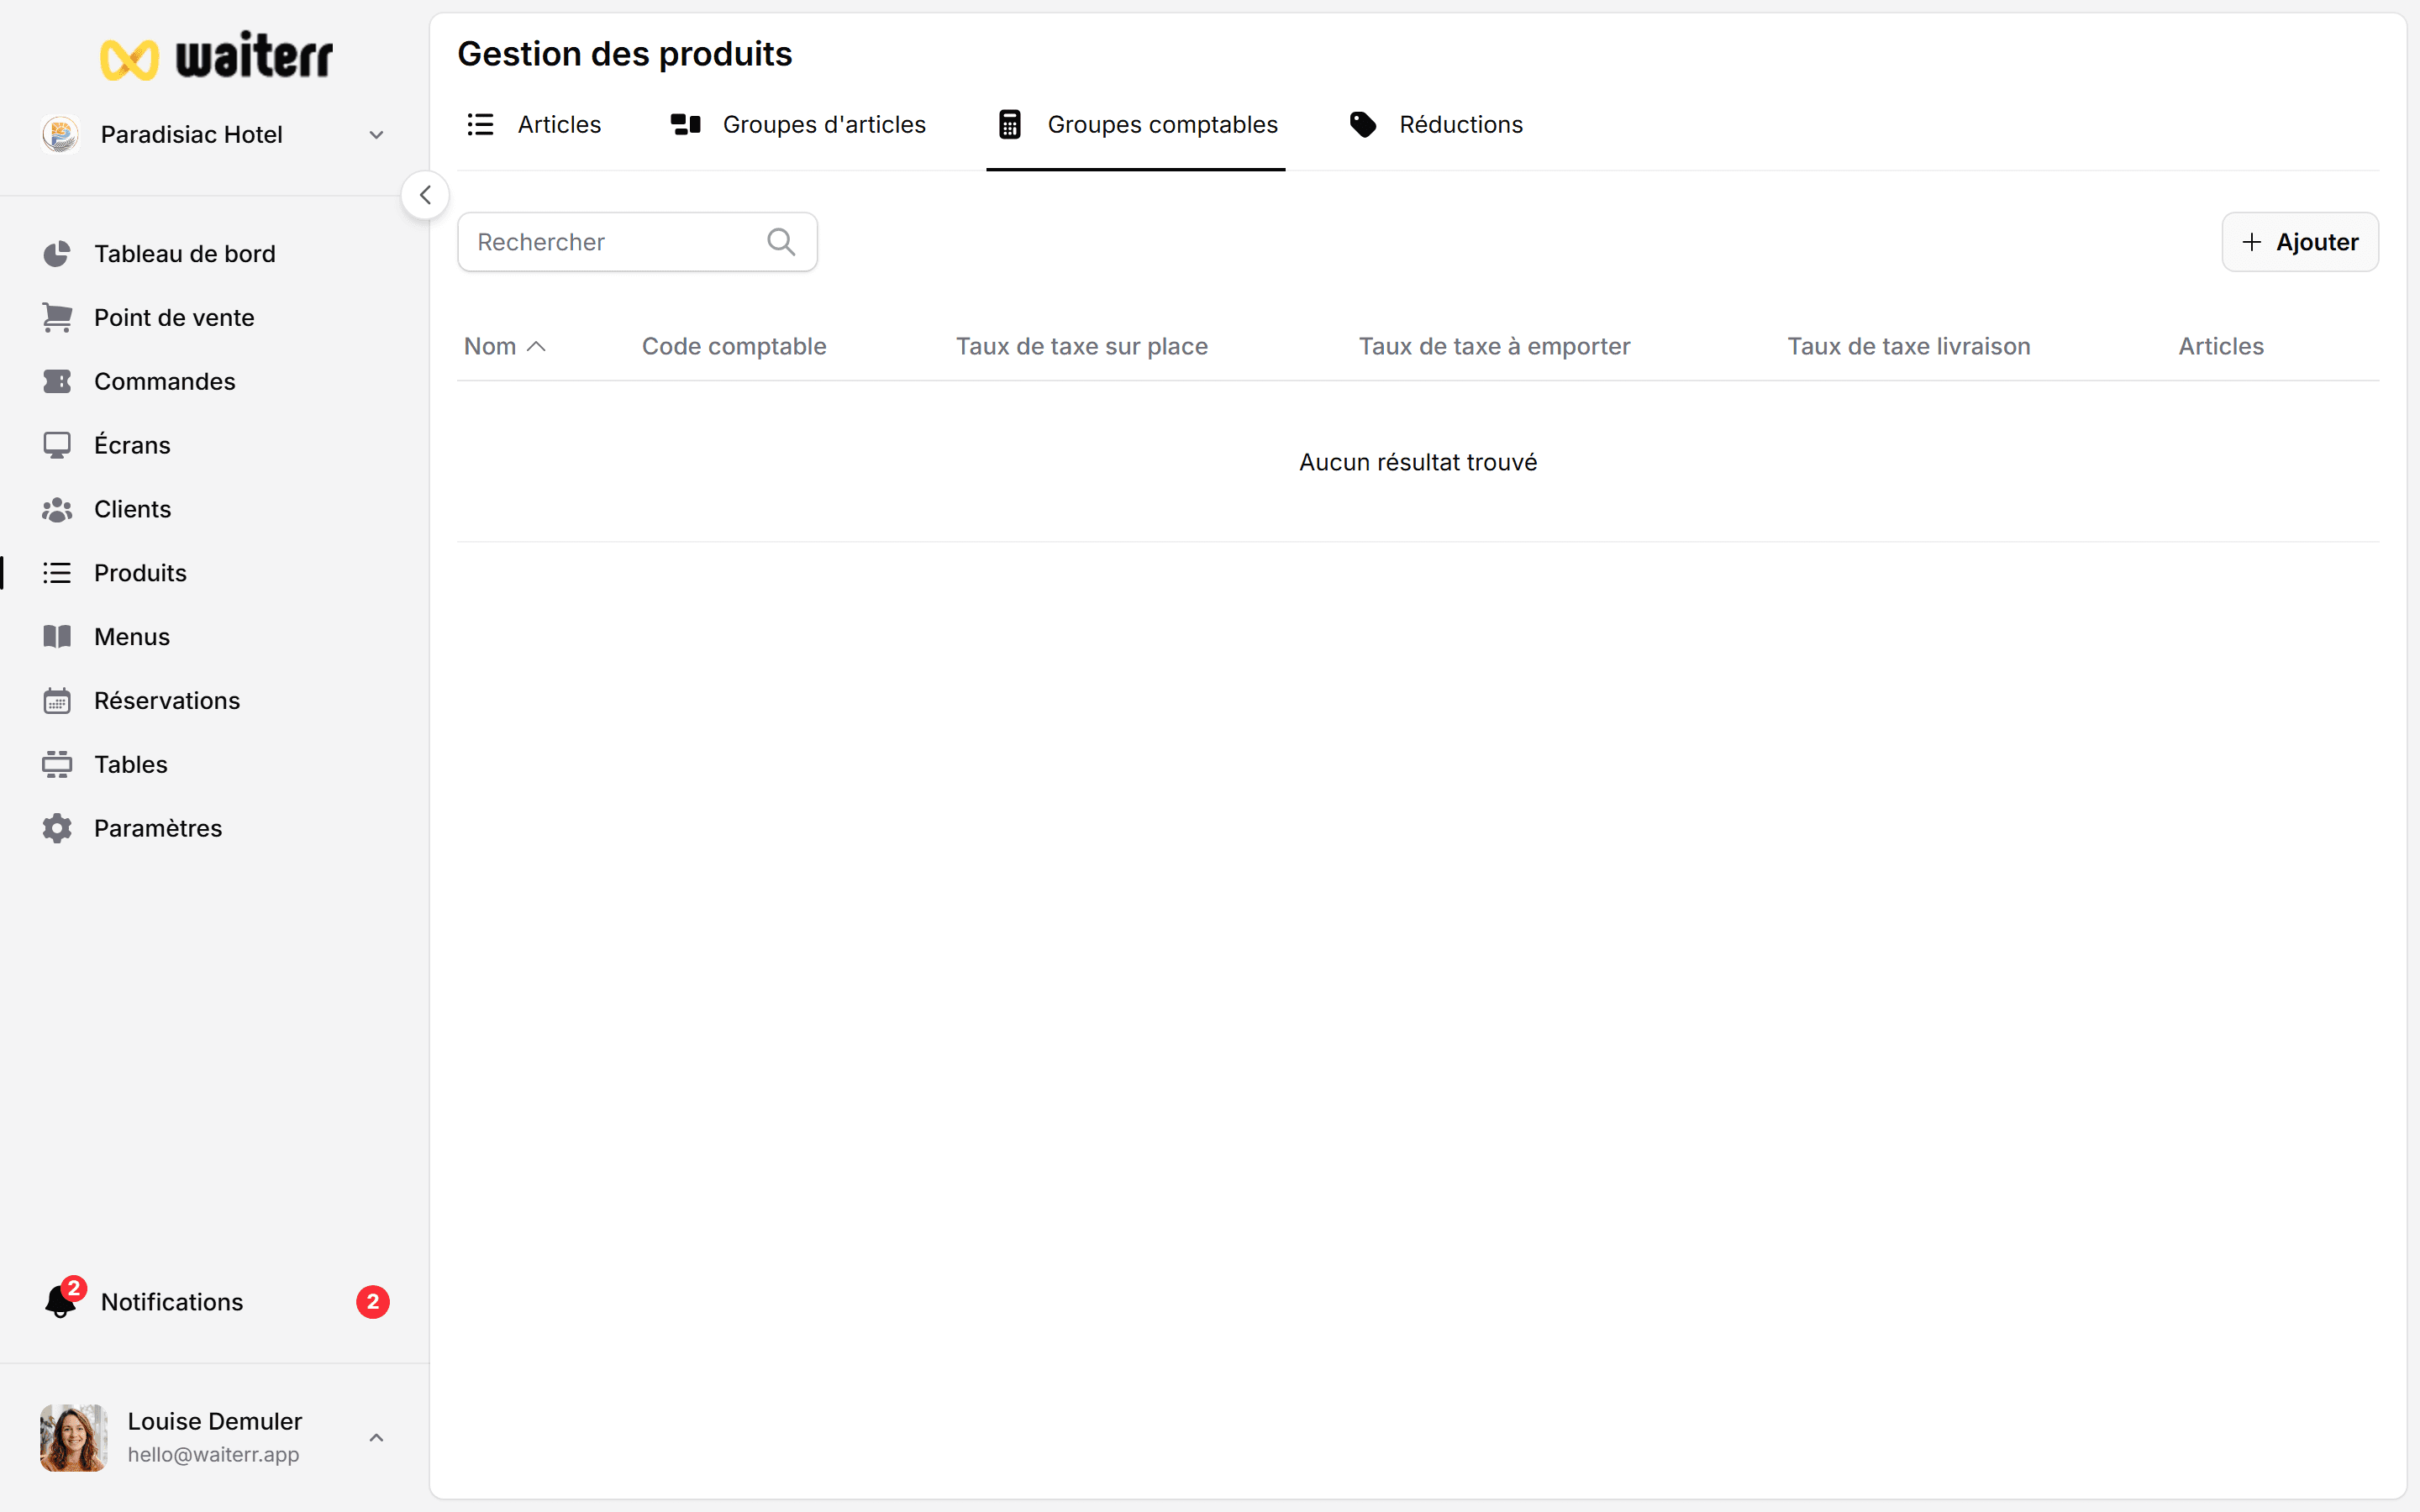Click the Réductions tag icon
The height and width of the screenshot is (1512, 2420).
pos(1363,125)
